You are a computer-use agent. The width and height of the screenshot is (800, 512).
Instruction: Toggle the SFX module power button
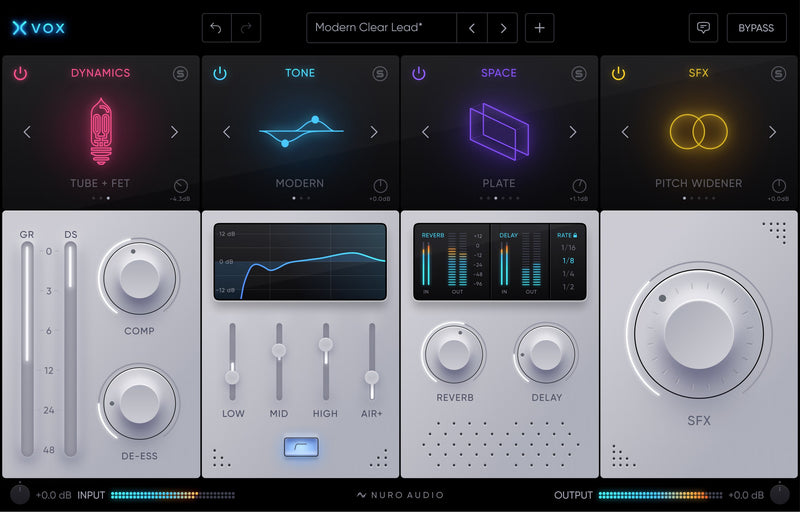(618, 73)
